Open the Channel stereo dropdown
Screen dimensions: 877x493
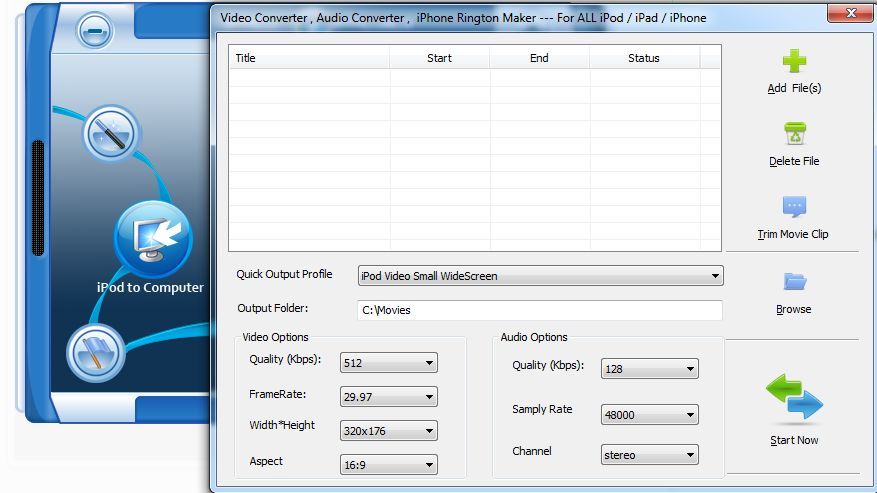point(650,455)
